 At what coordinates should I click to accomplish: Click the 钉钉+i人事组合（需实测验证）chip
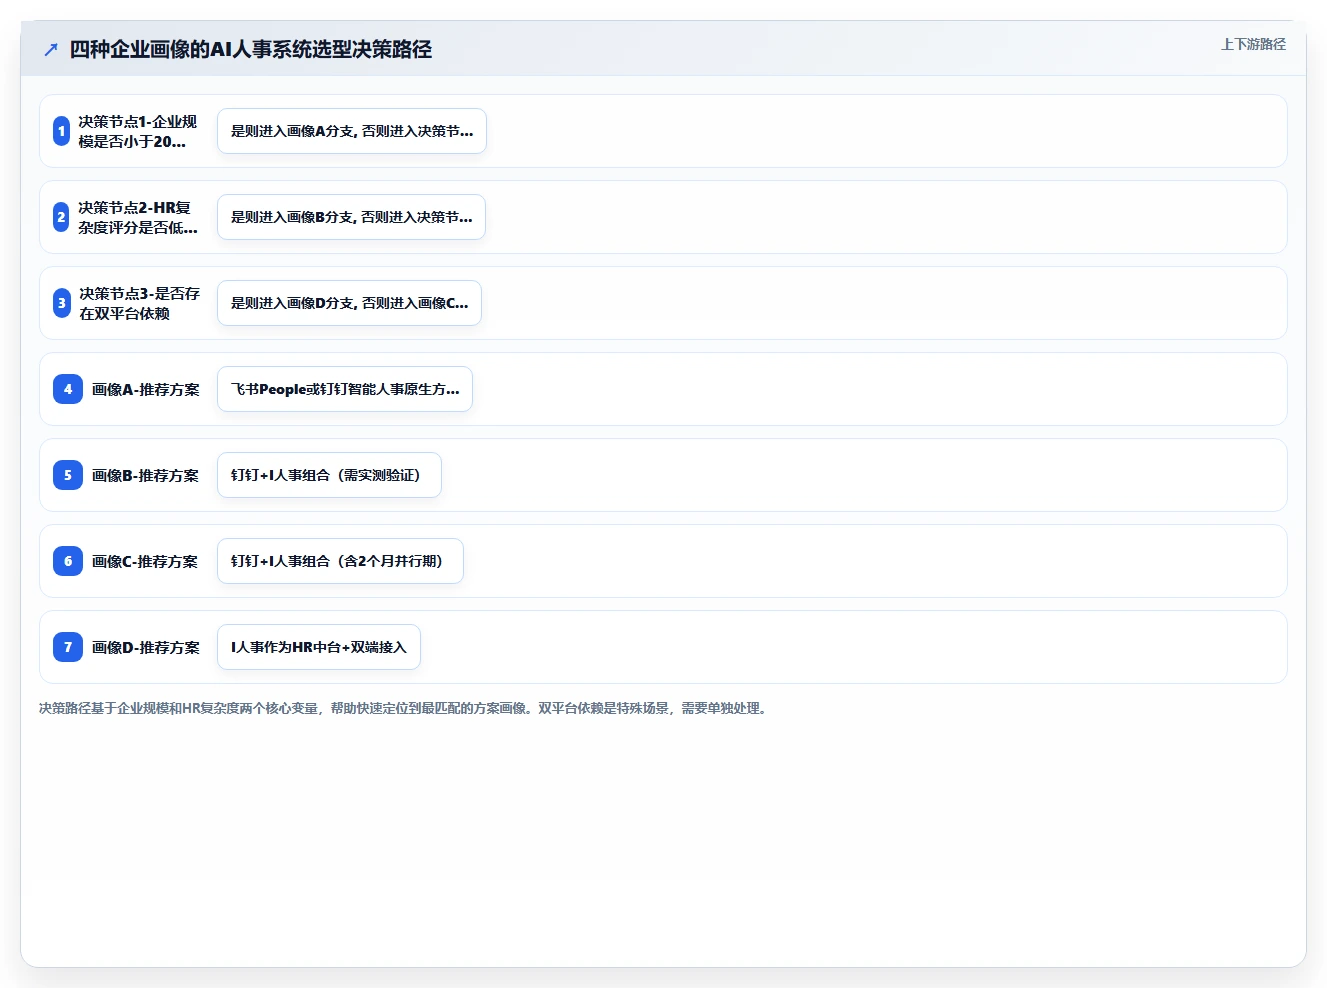pyautogui.click(x=329, y=475)
